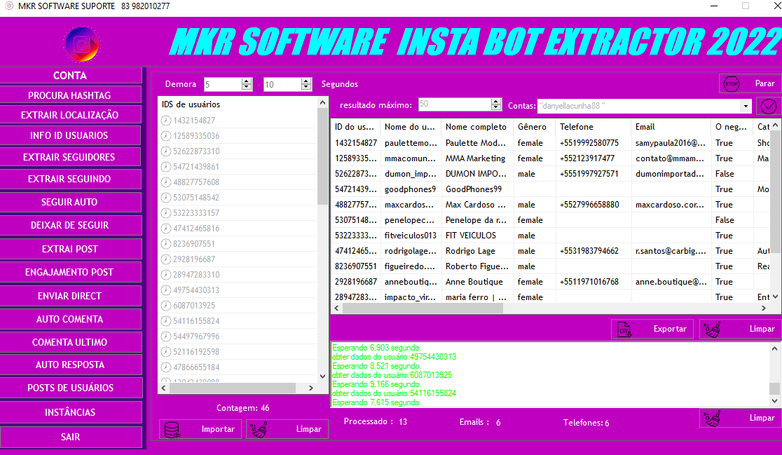Click the Parar stop button
Viewport: 782px width, 455px height.
[x=750, y=84]
